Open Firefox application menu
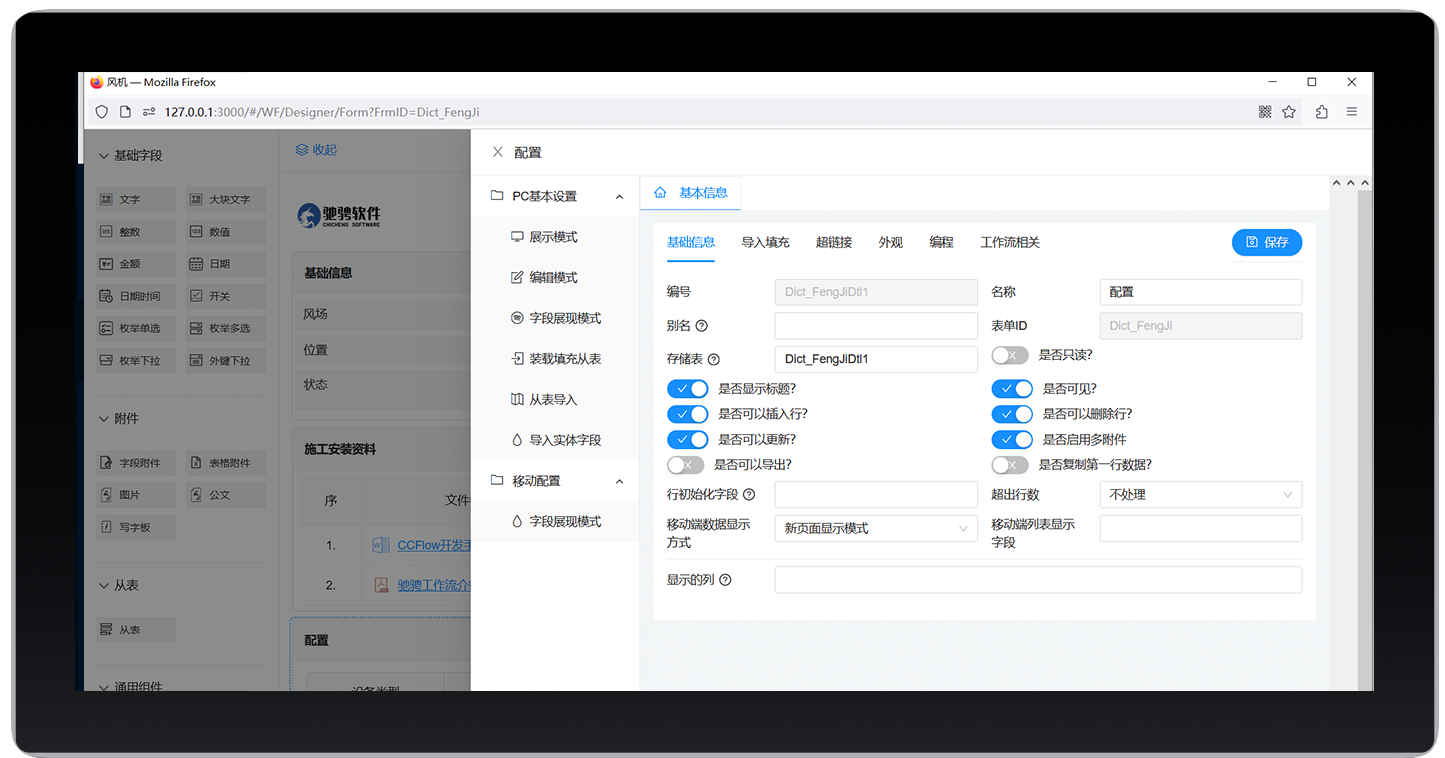1445x758 pixels. tap(1352, 112)
